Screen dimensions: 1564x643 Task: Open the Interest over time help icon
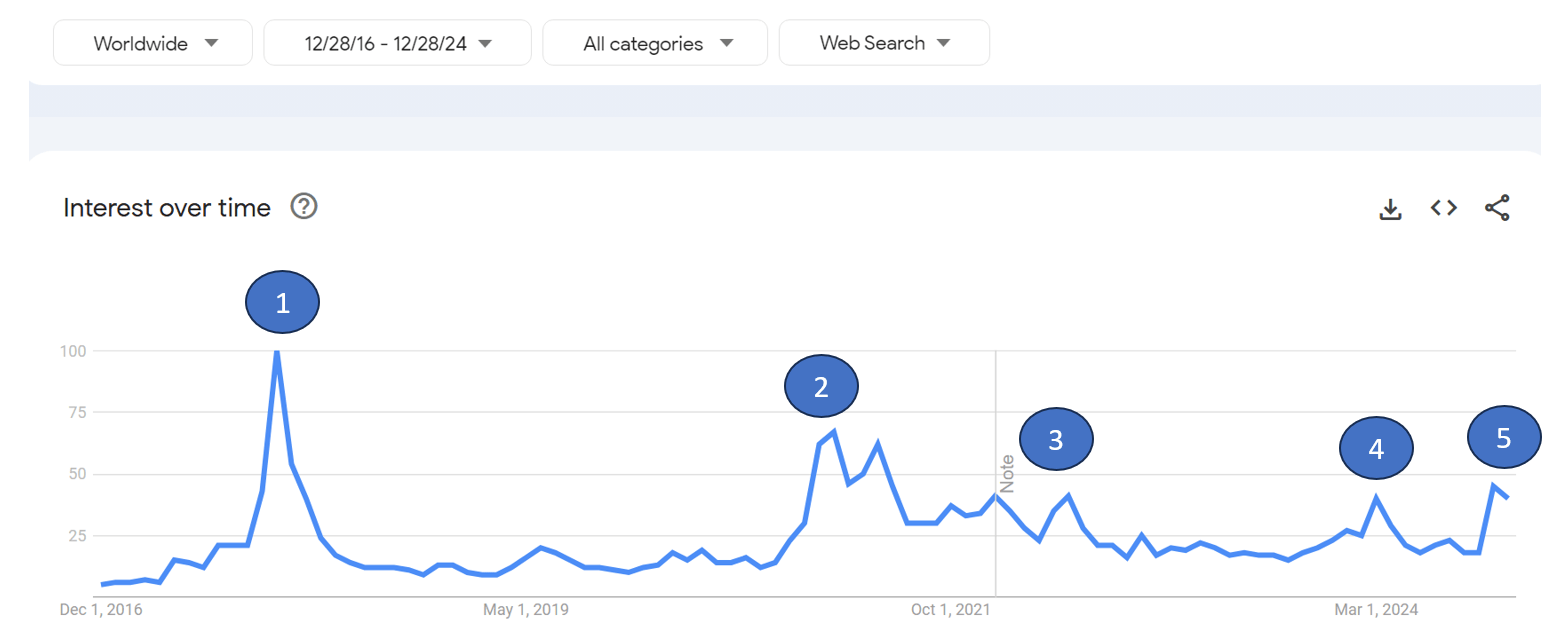304,207
